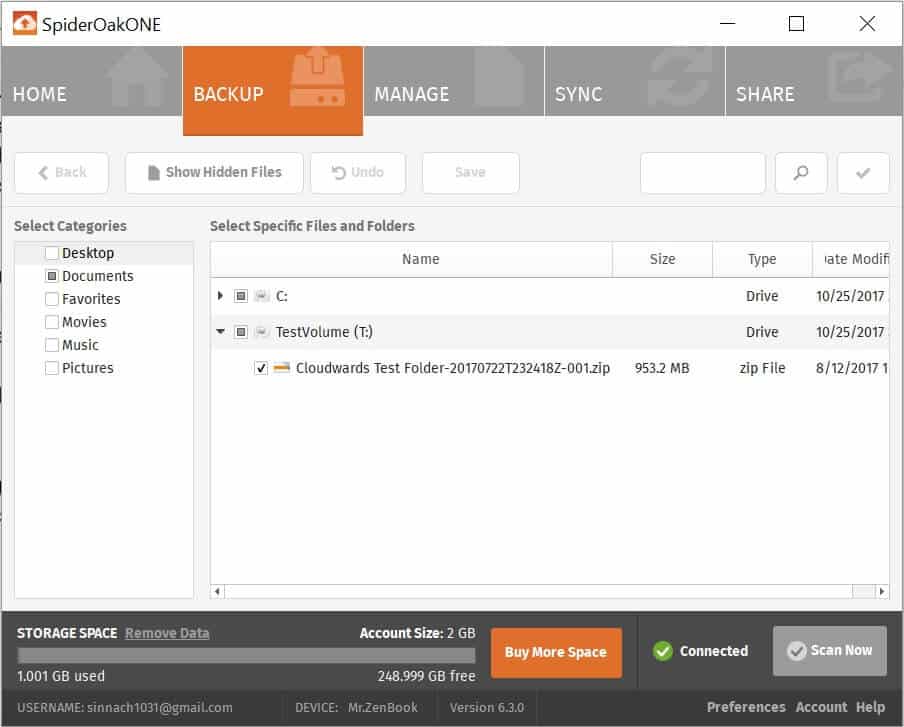
Task: Click the zip file icon next to Cloudwards Test Folder
Action: click(x=281, y=367)
